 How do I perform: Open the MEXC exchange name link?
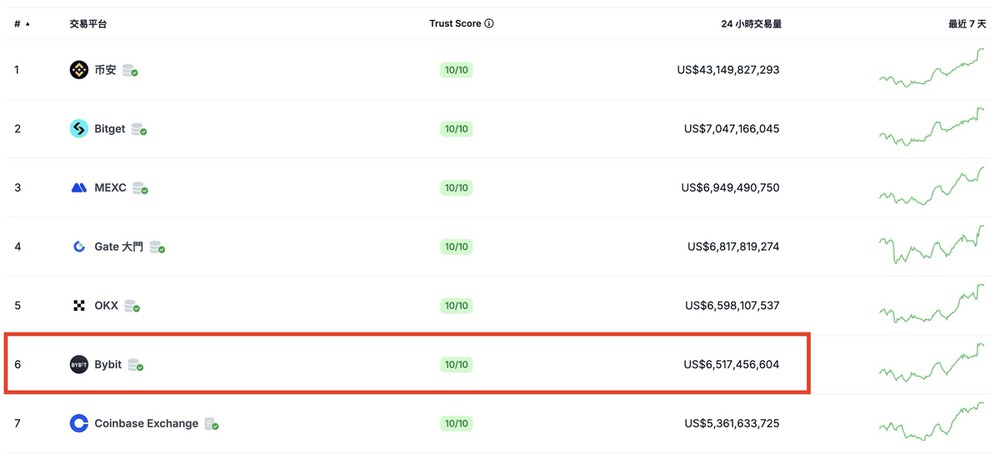pos(110,188)
